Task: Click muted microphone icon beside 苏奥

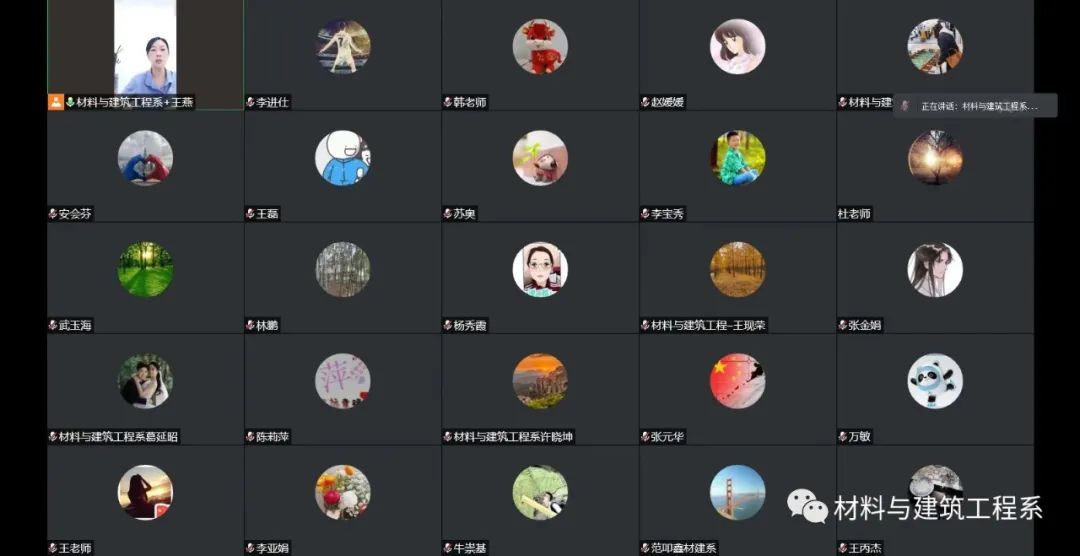Action: click(448, 214)
